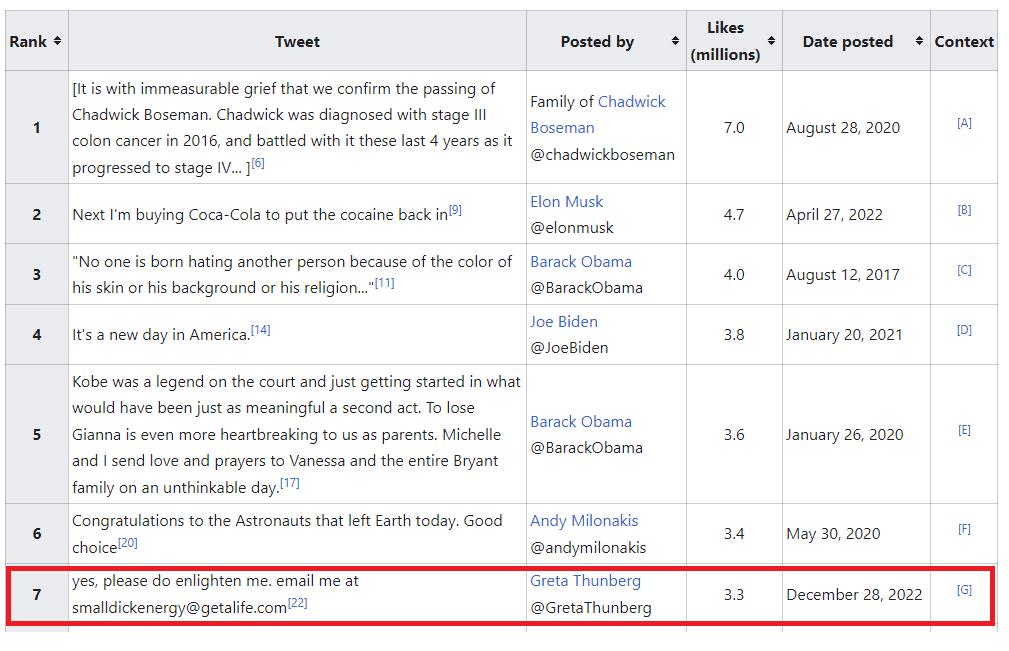Open the Chadwick Boseman link
1009x651 pixels.
(631, 102)
